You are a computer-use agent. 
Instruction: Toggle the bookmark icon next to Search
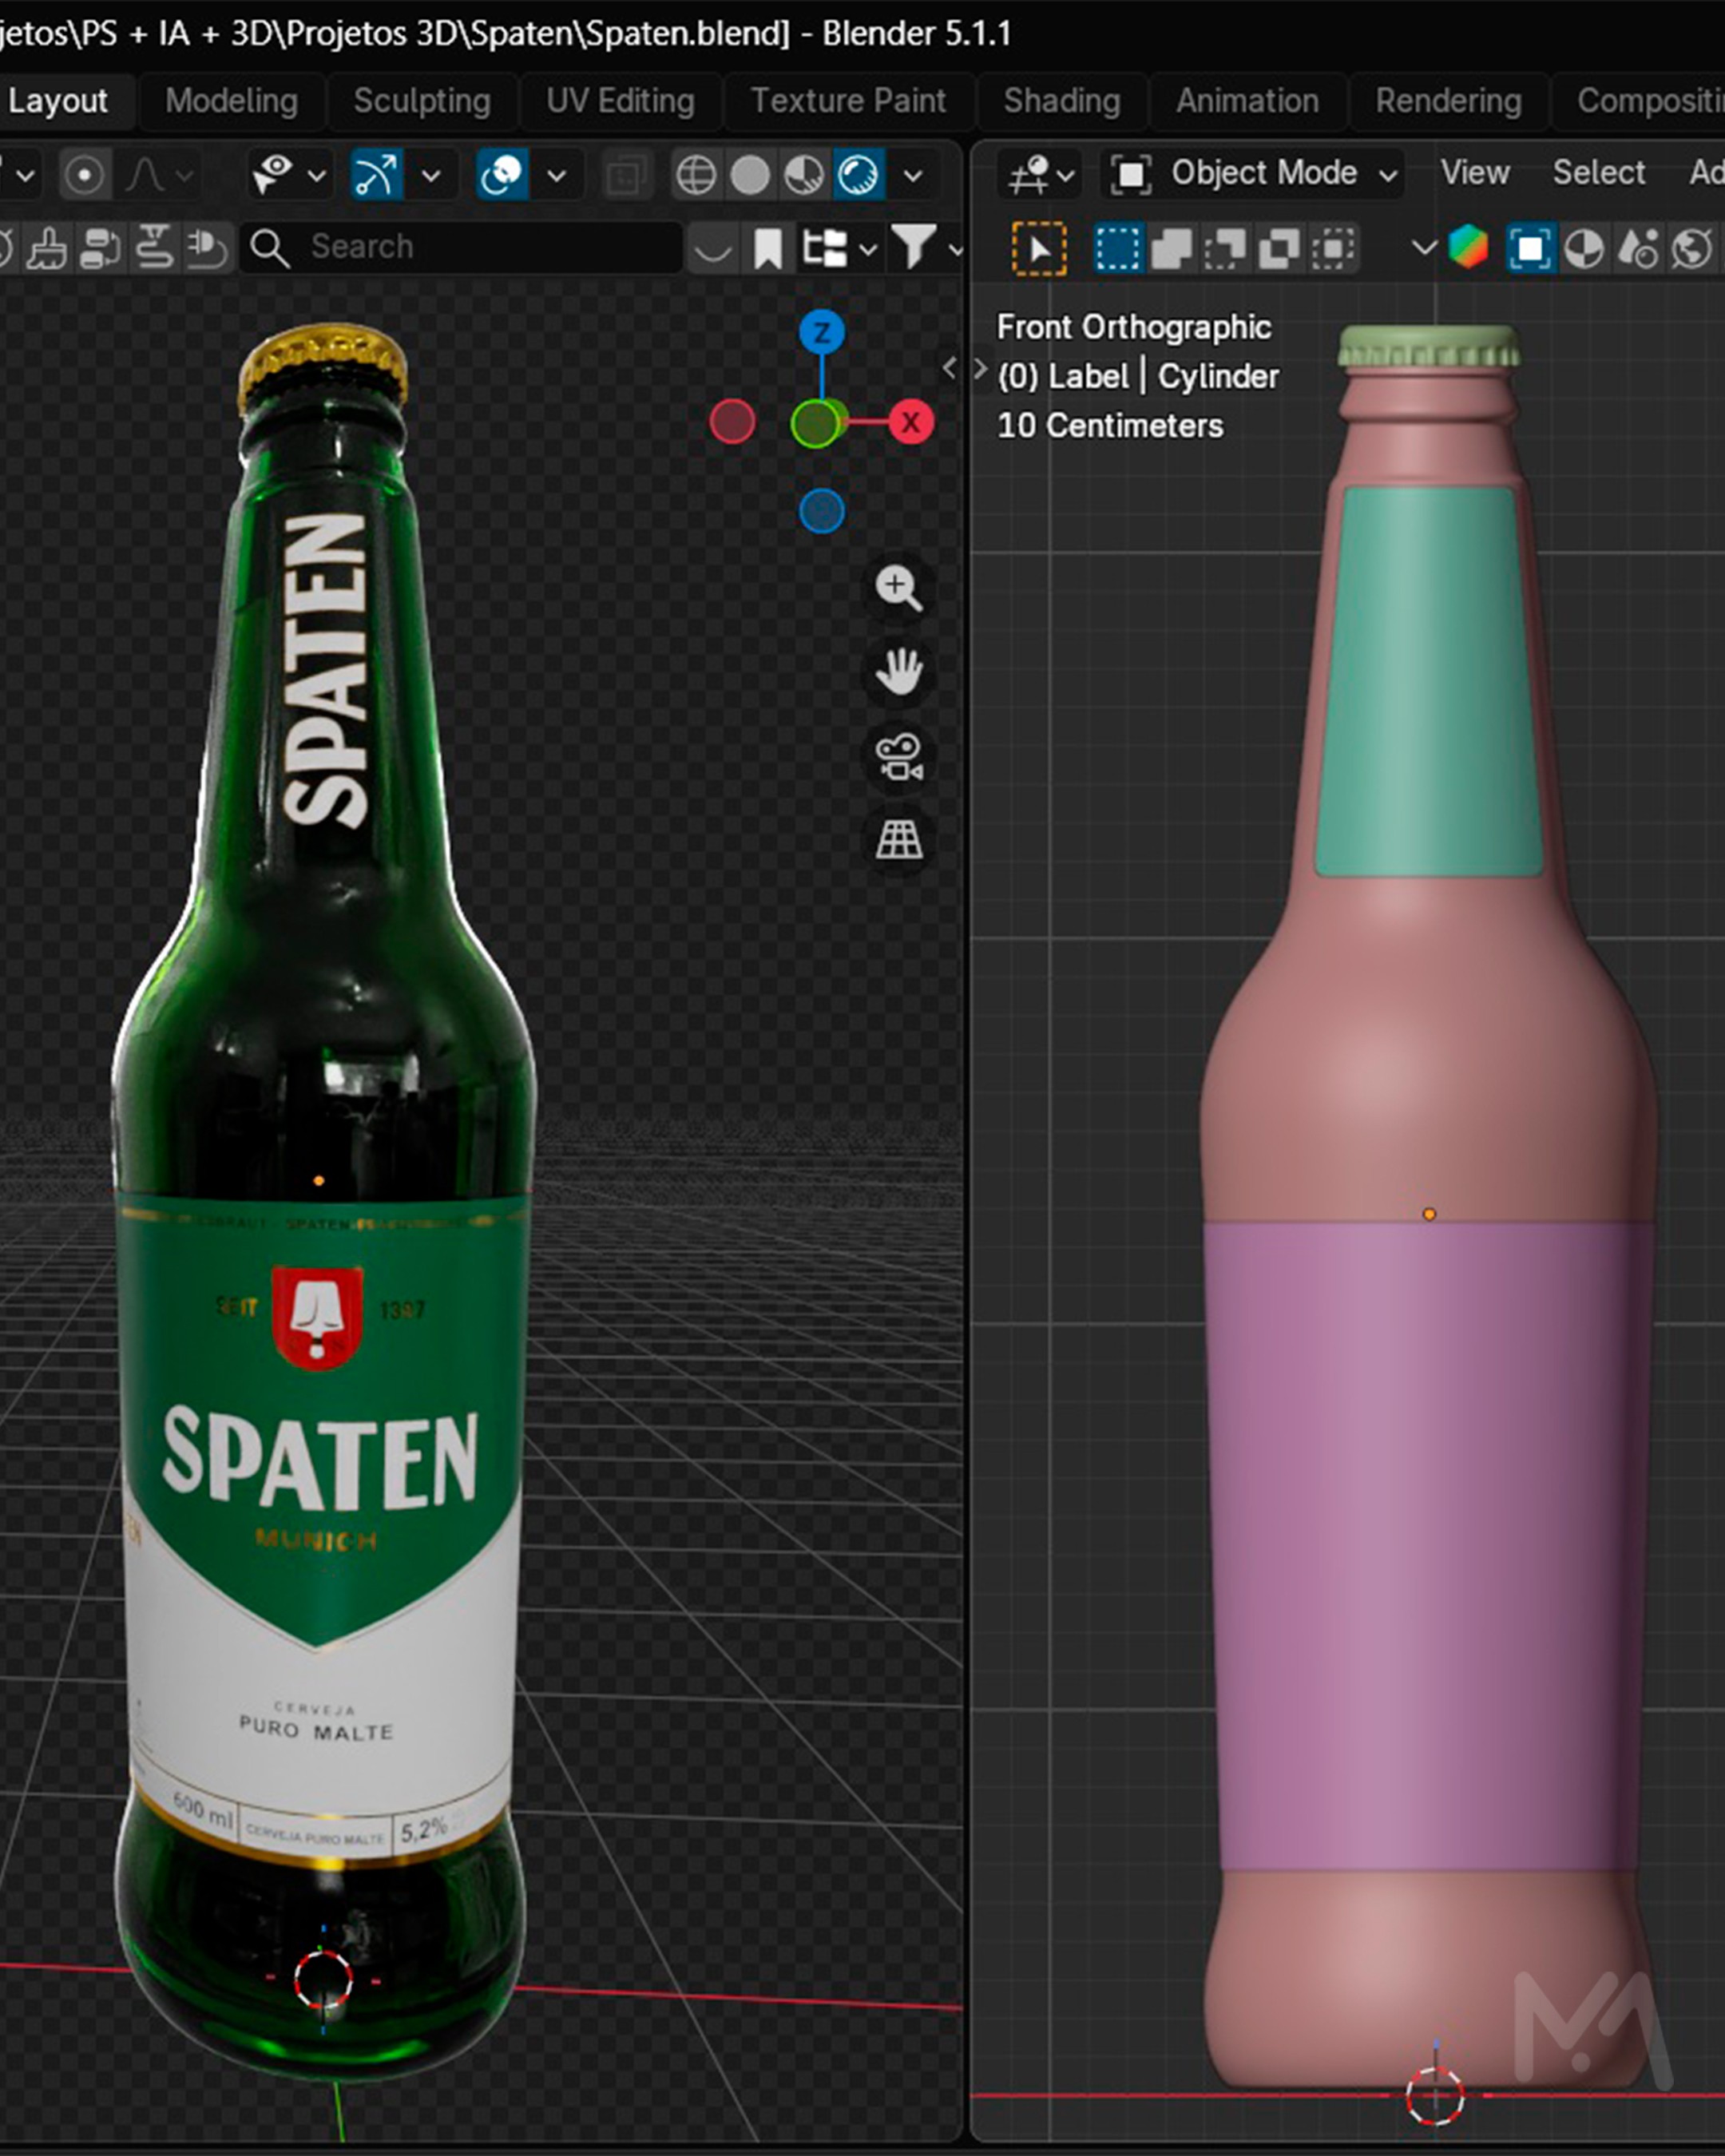tap(767, 248)
